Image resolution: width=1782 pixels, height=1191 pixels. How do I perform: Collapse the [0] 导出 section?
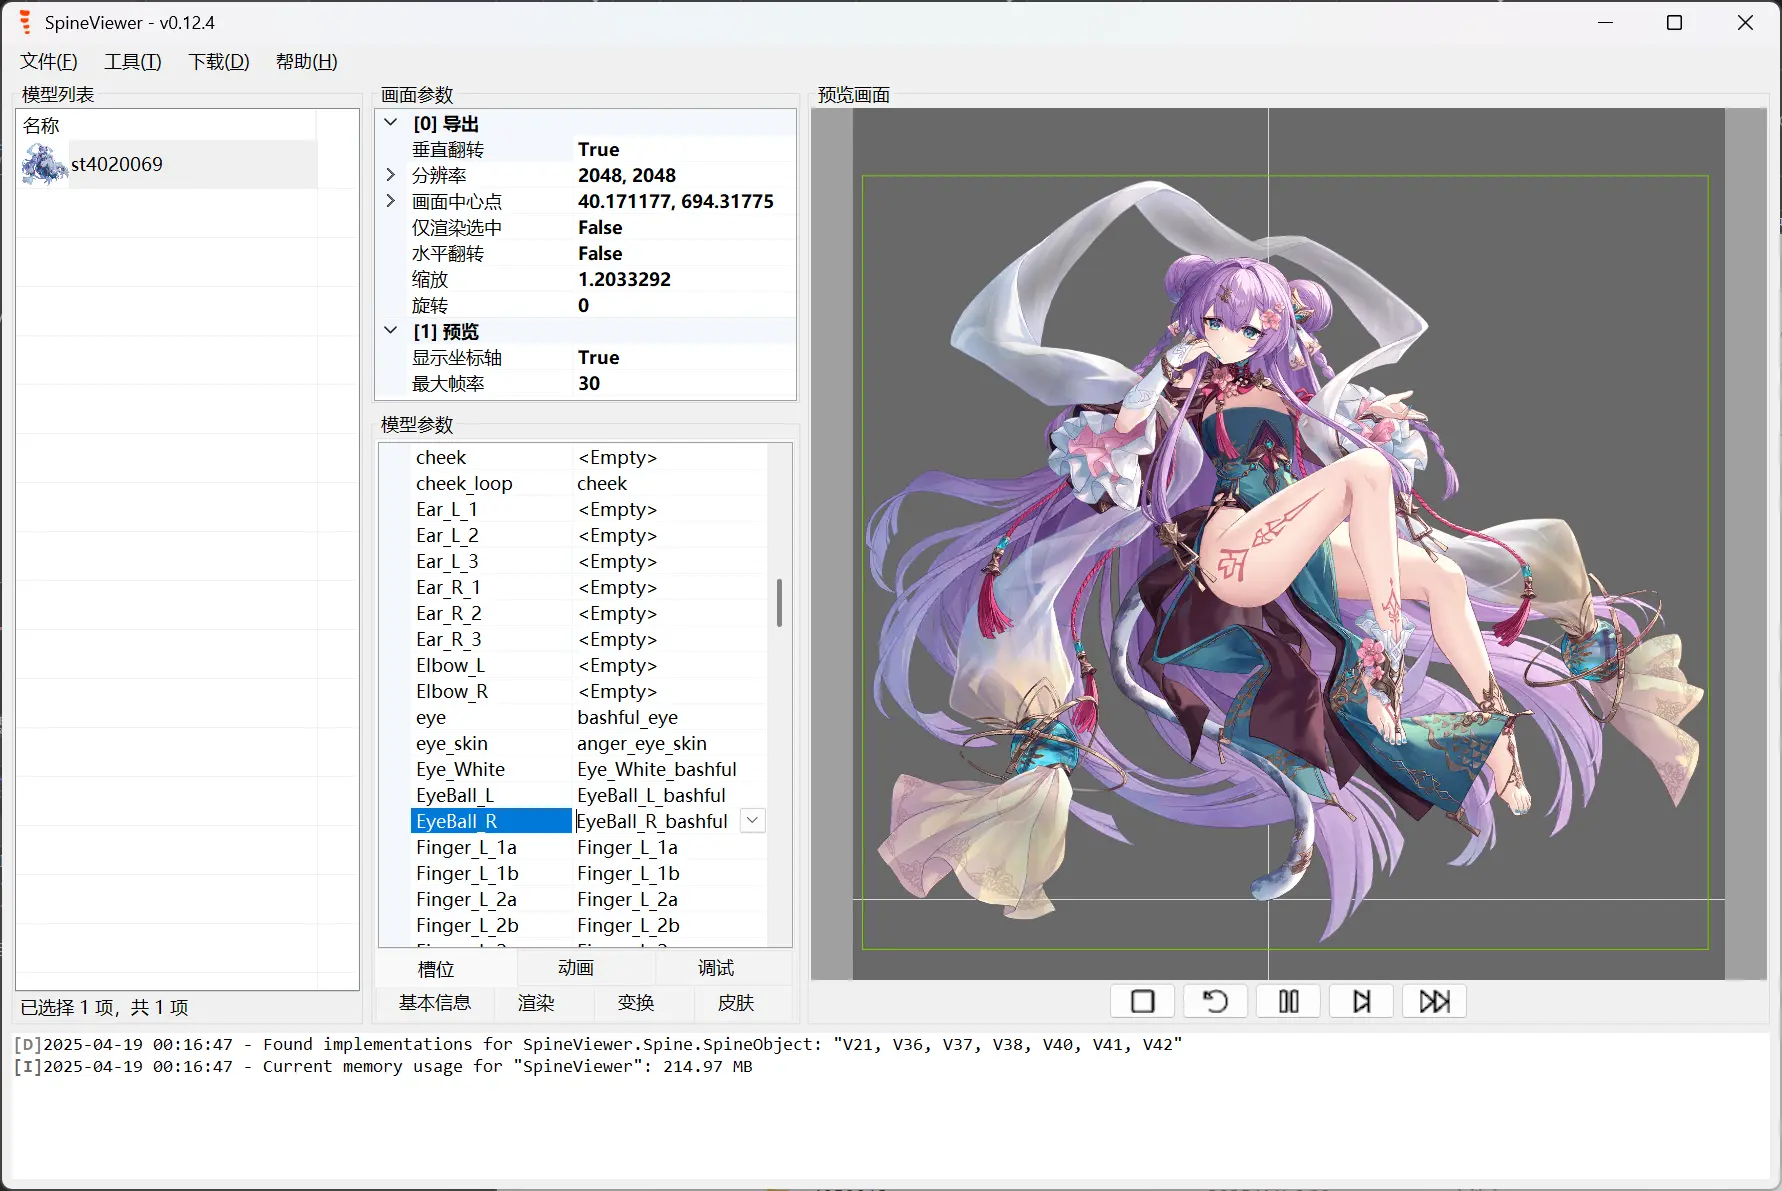point(390,122)
